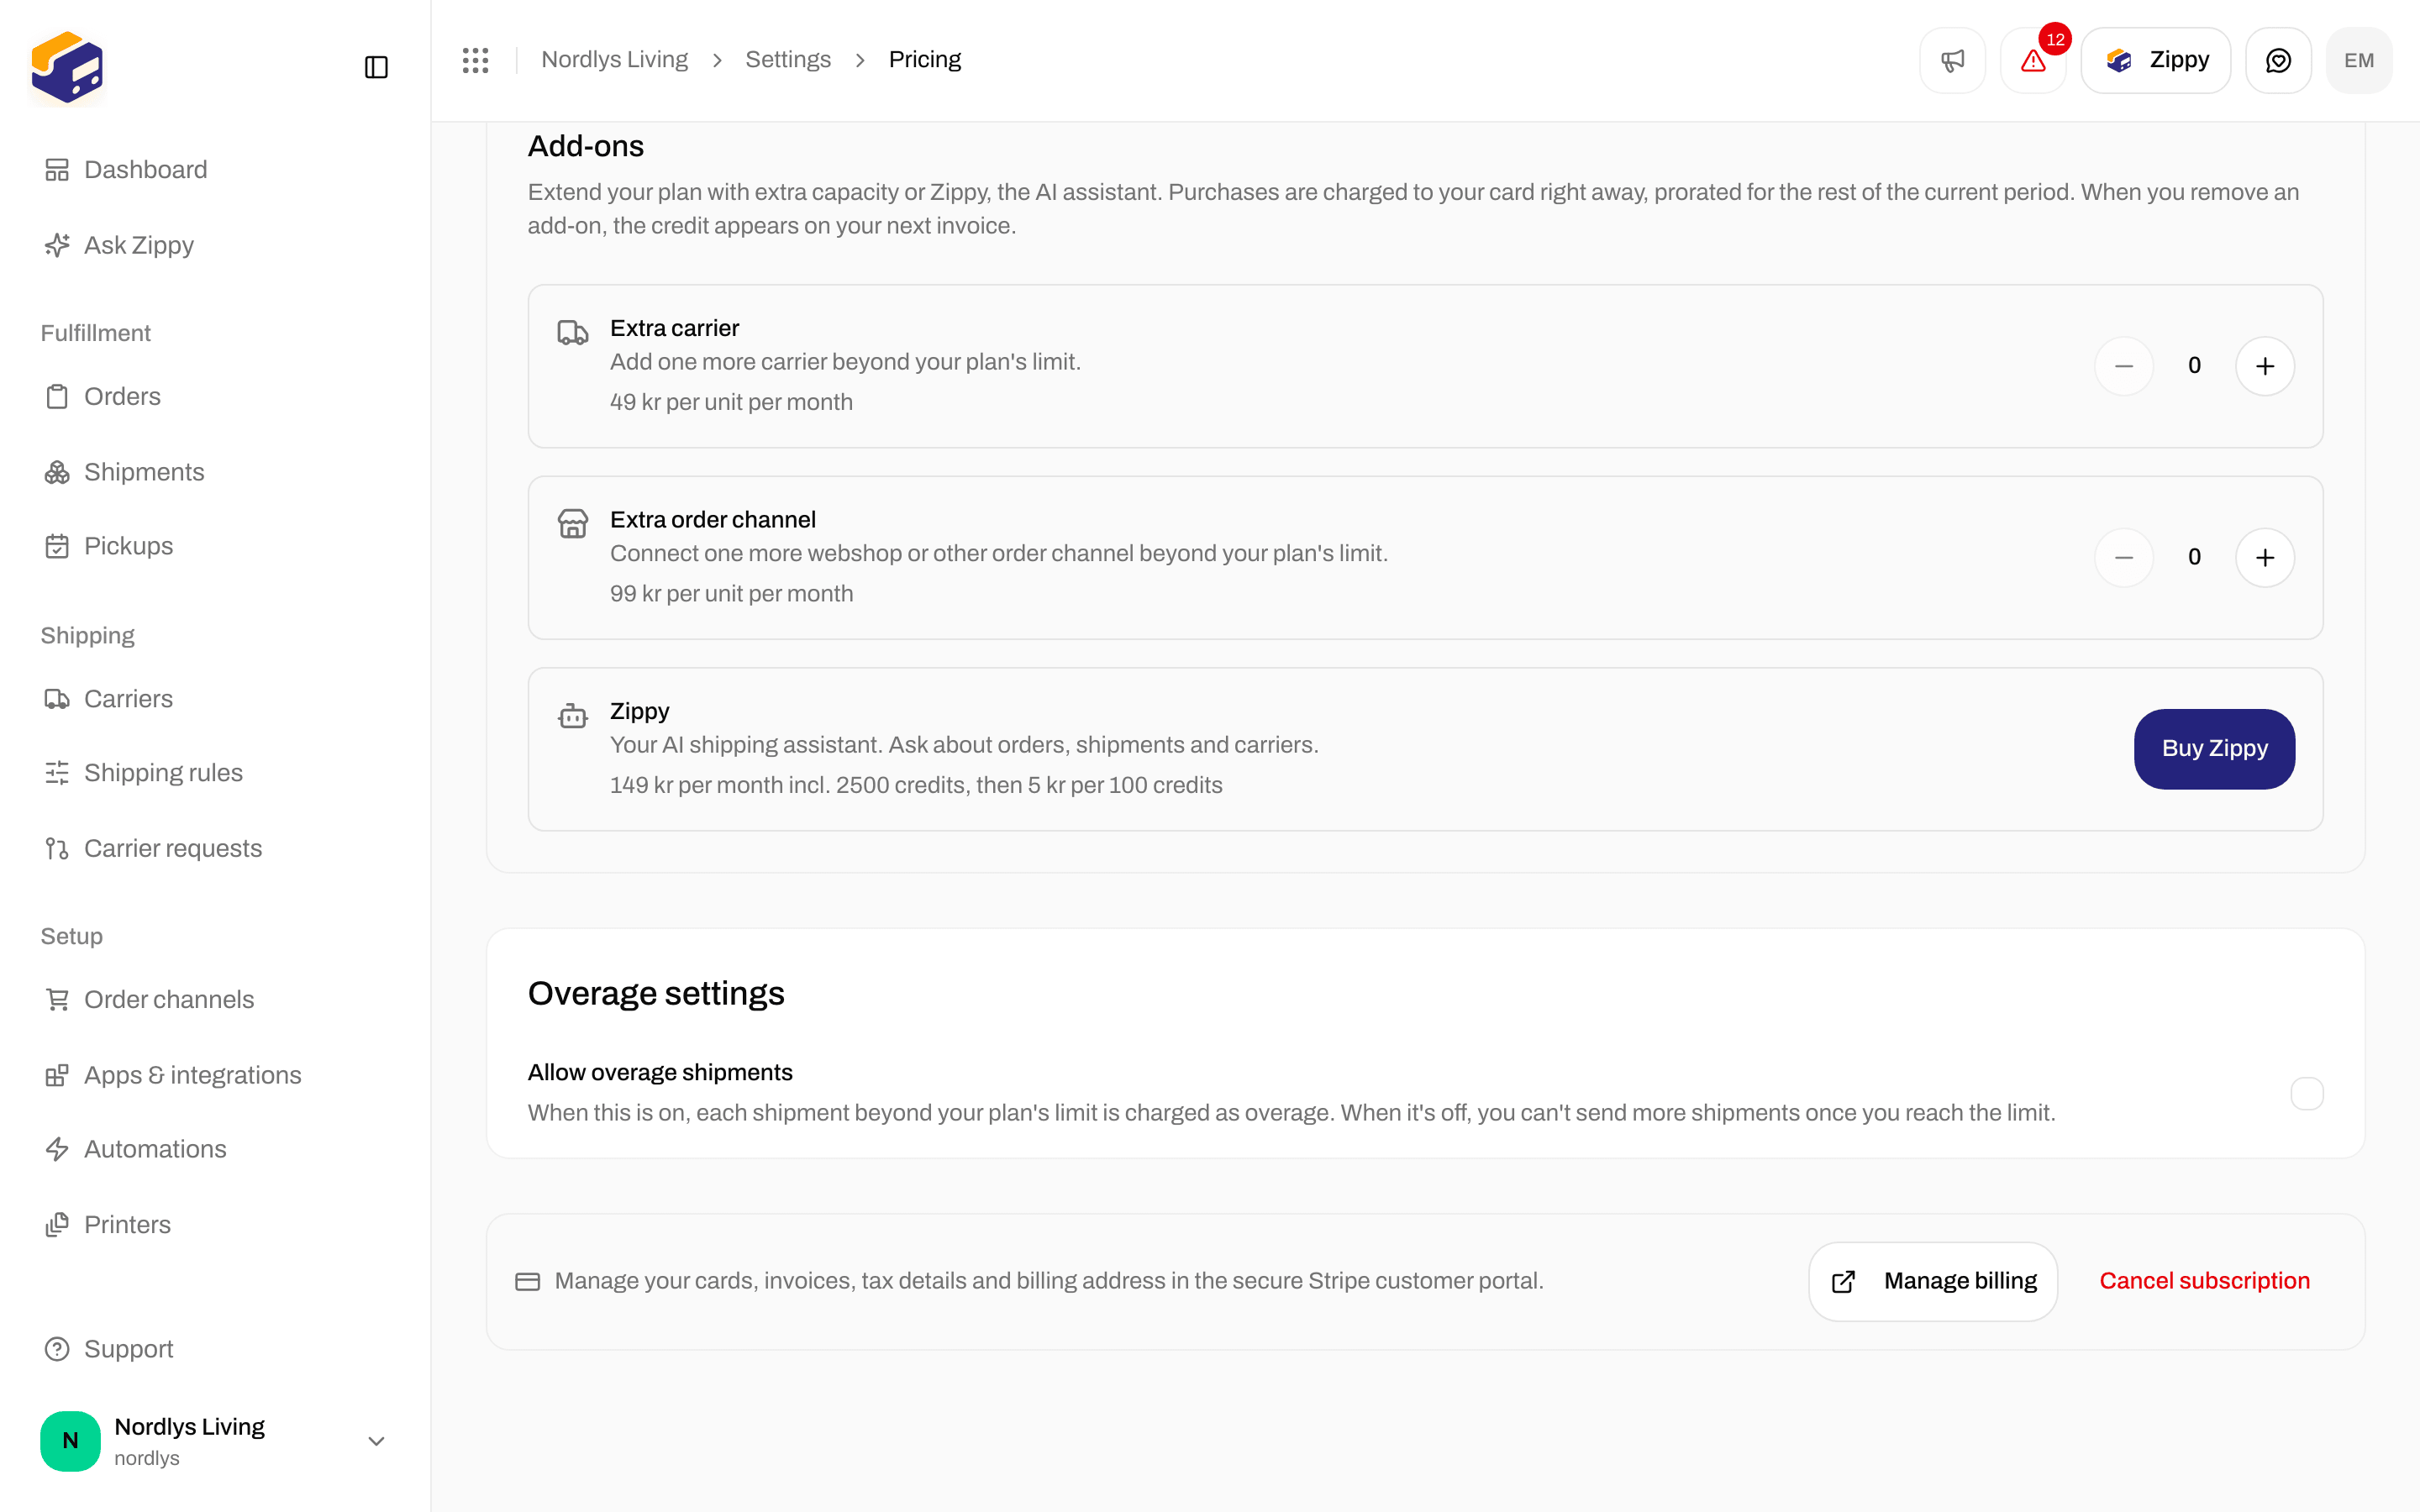The height and width of the screenshot is (1512, 2420).
Task: Click the Extra carrier truck icon
Action: [573, 332]
